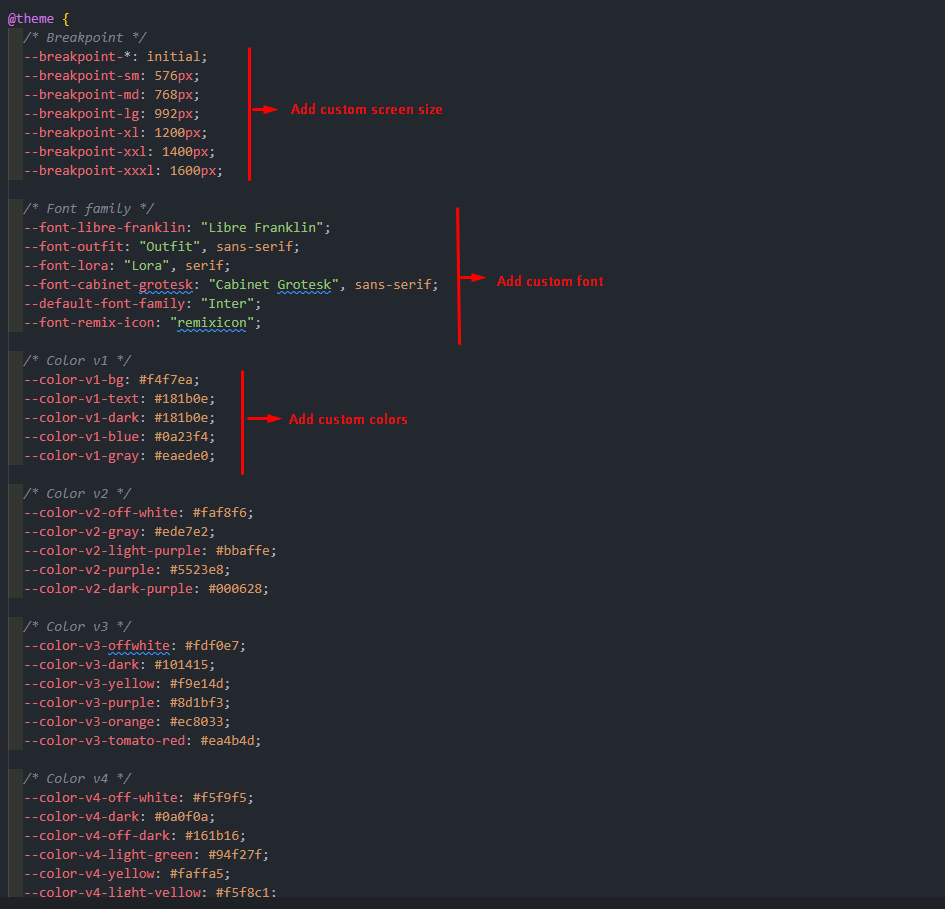Click the @theme keyword at the top

pyautogui.click(x=31, y=17)
